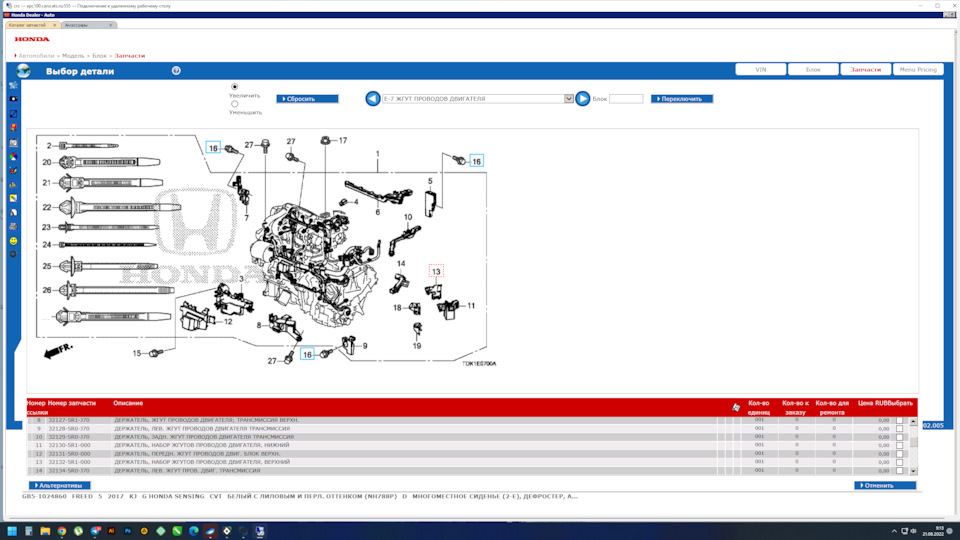The image size is (960, 540).
Task: Click the yellow note pencil sidebar icon
Action: (13, 198)
